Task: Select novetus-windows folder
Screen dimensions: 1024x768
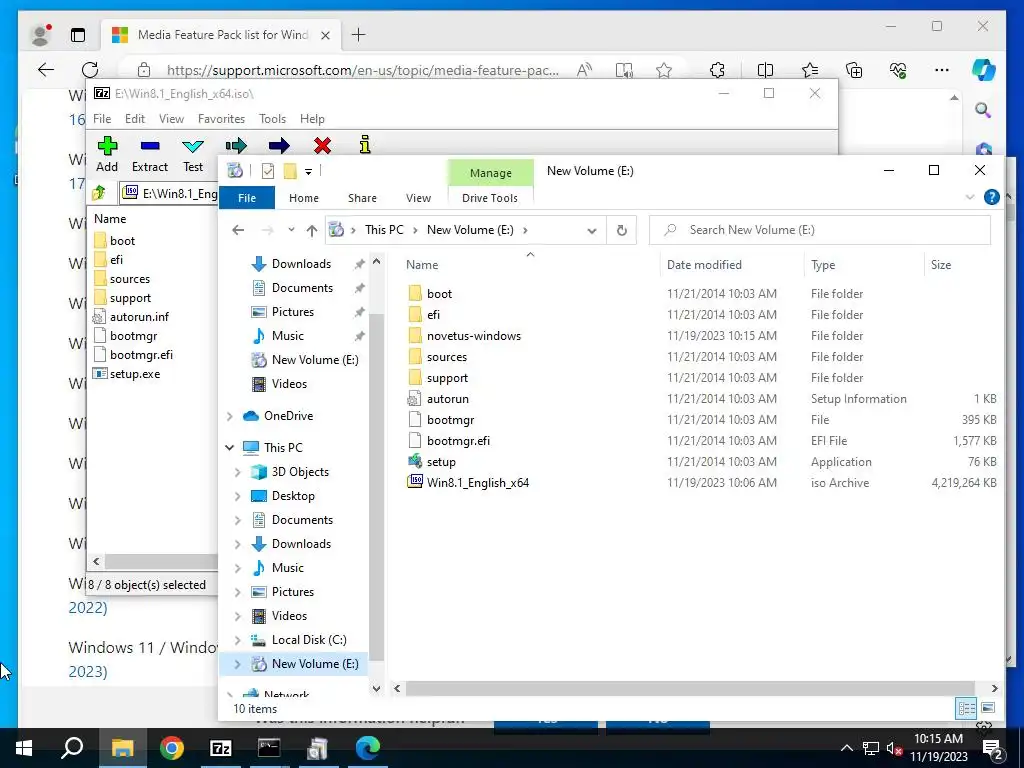Action: point(473,336)
